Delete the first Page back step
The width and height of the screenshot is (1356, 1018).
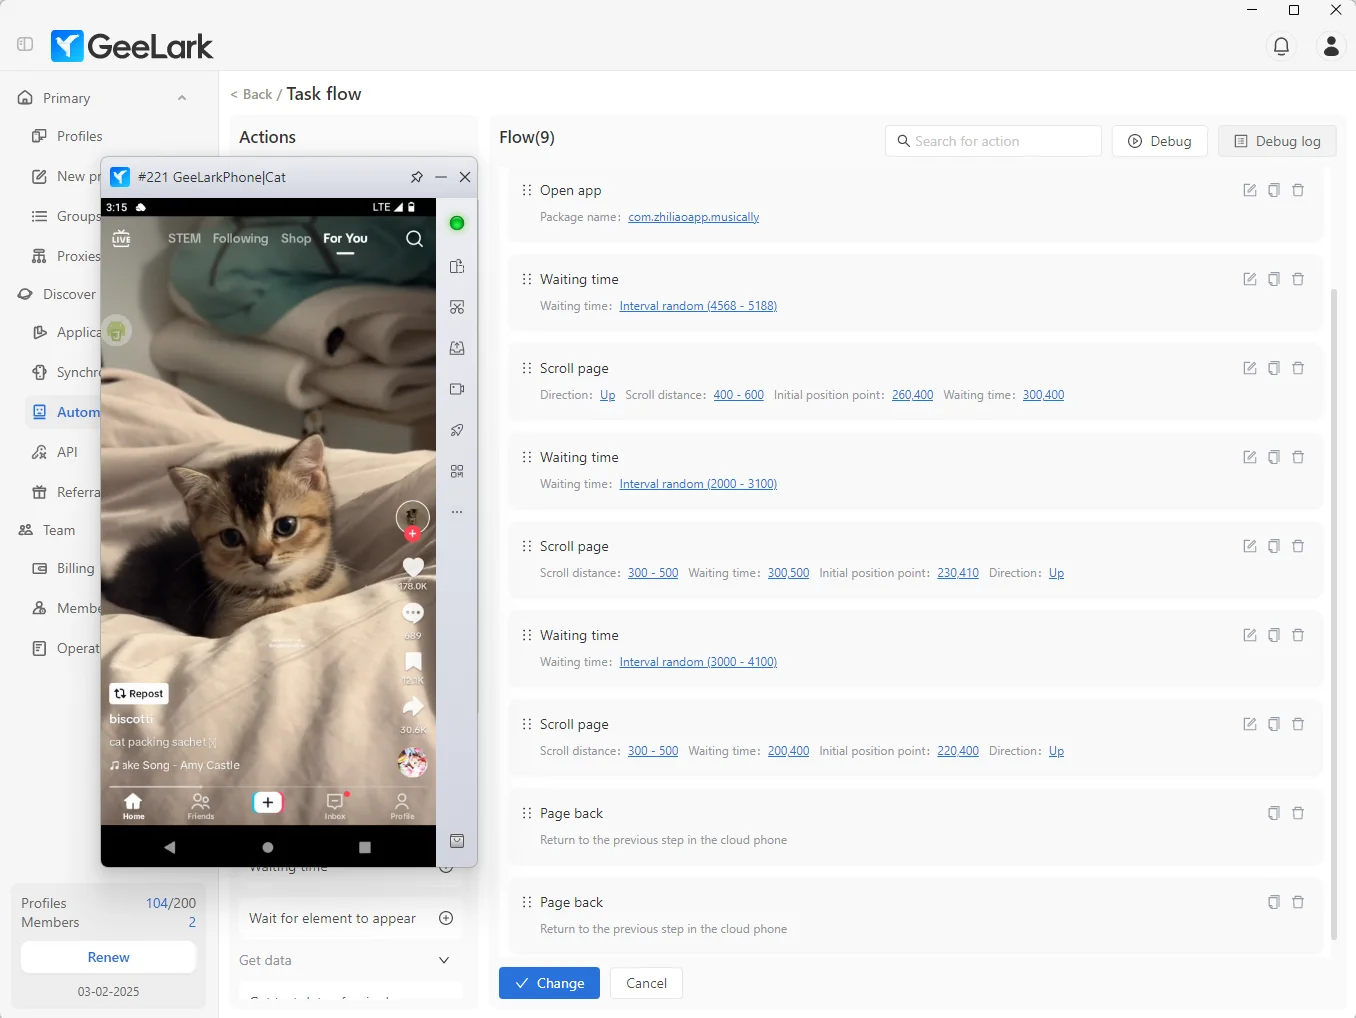1298,813
